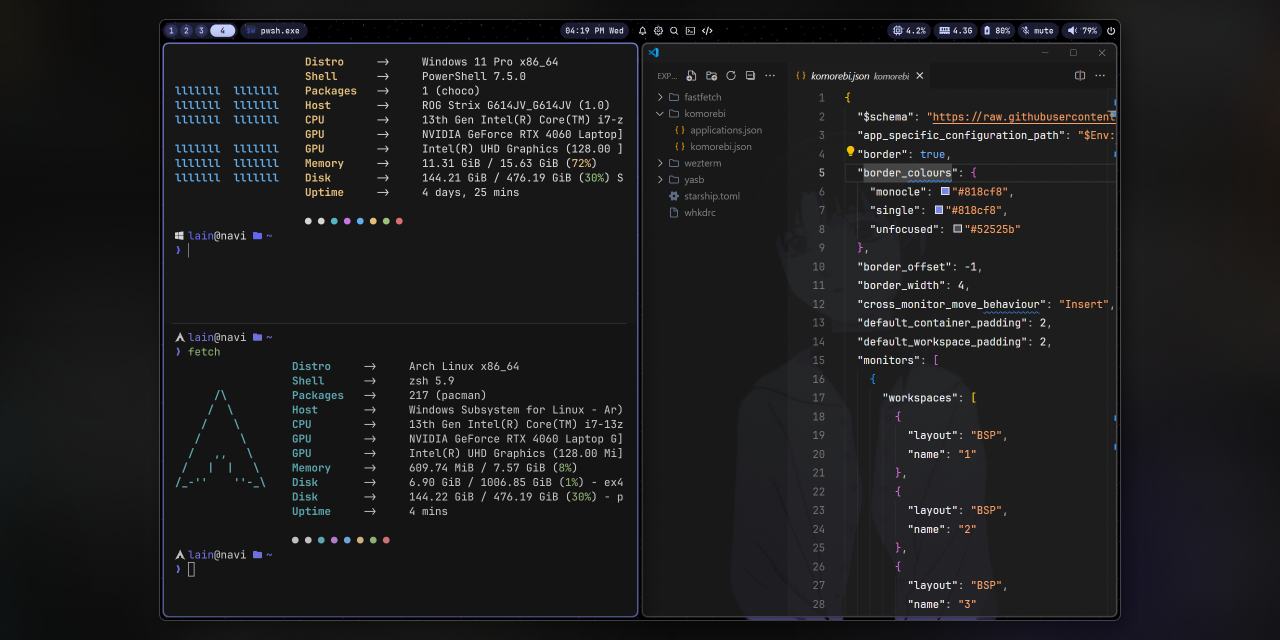1280x640 pixels.
Task: Open the volume 79% widget
Action: tap(1081, 31)
